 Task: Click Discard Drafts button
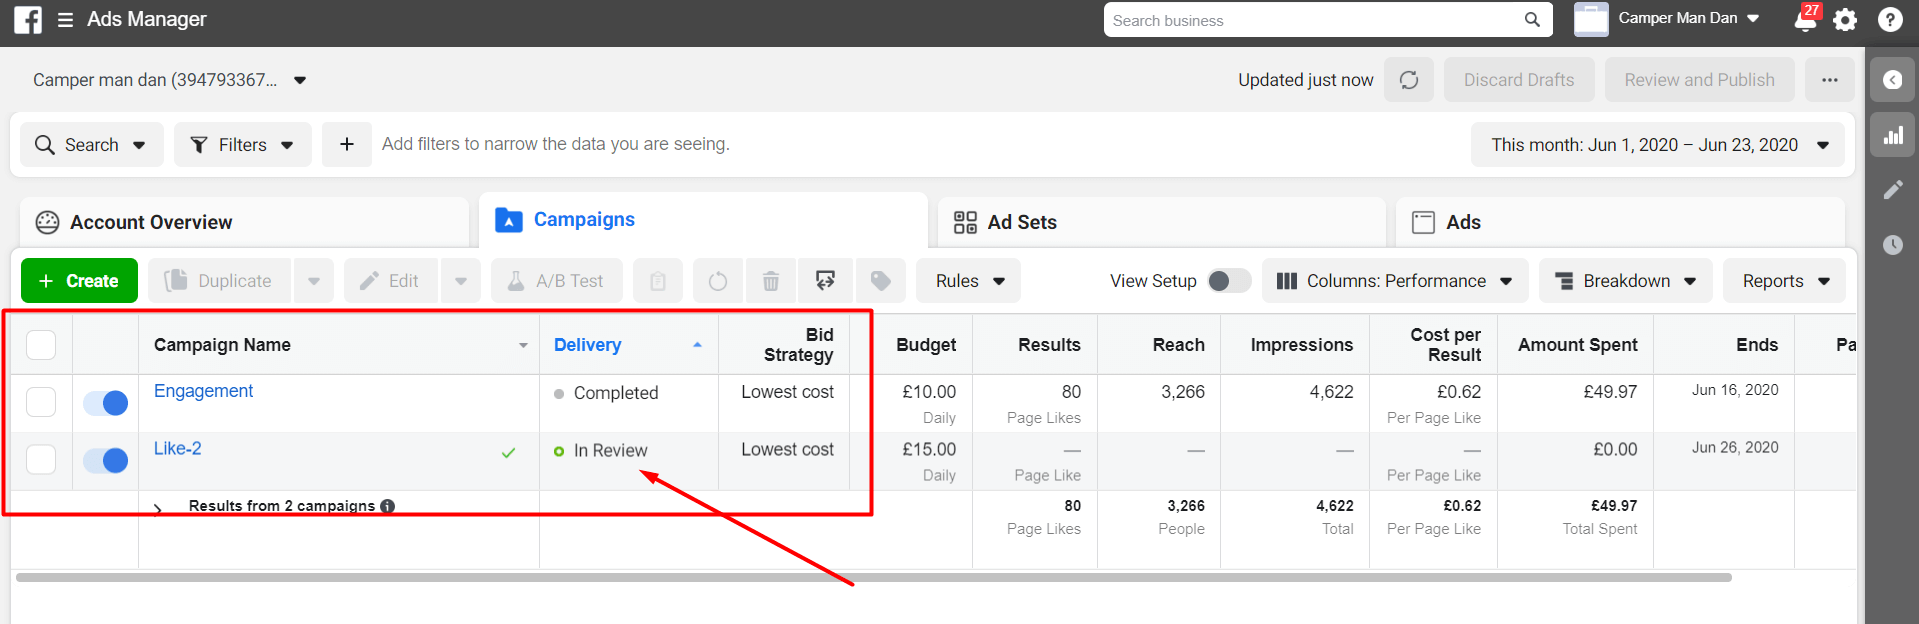(1519, 80)
